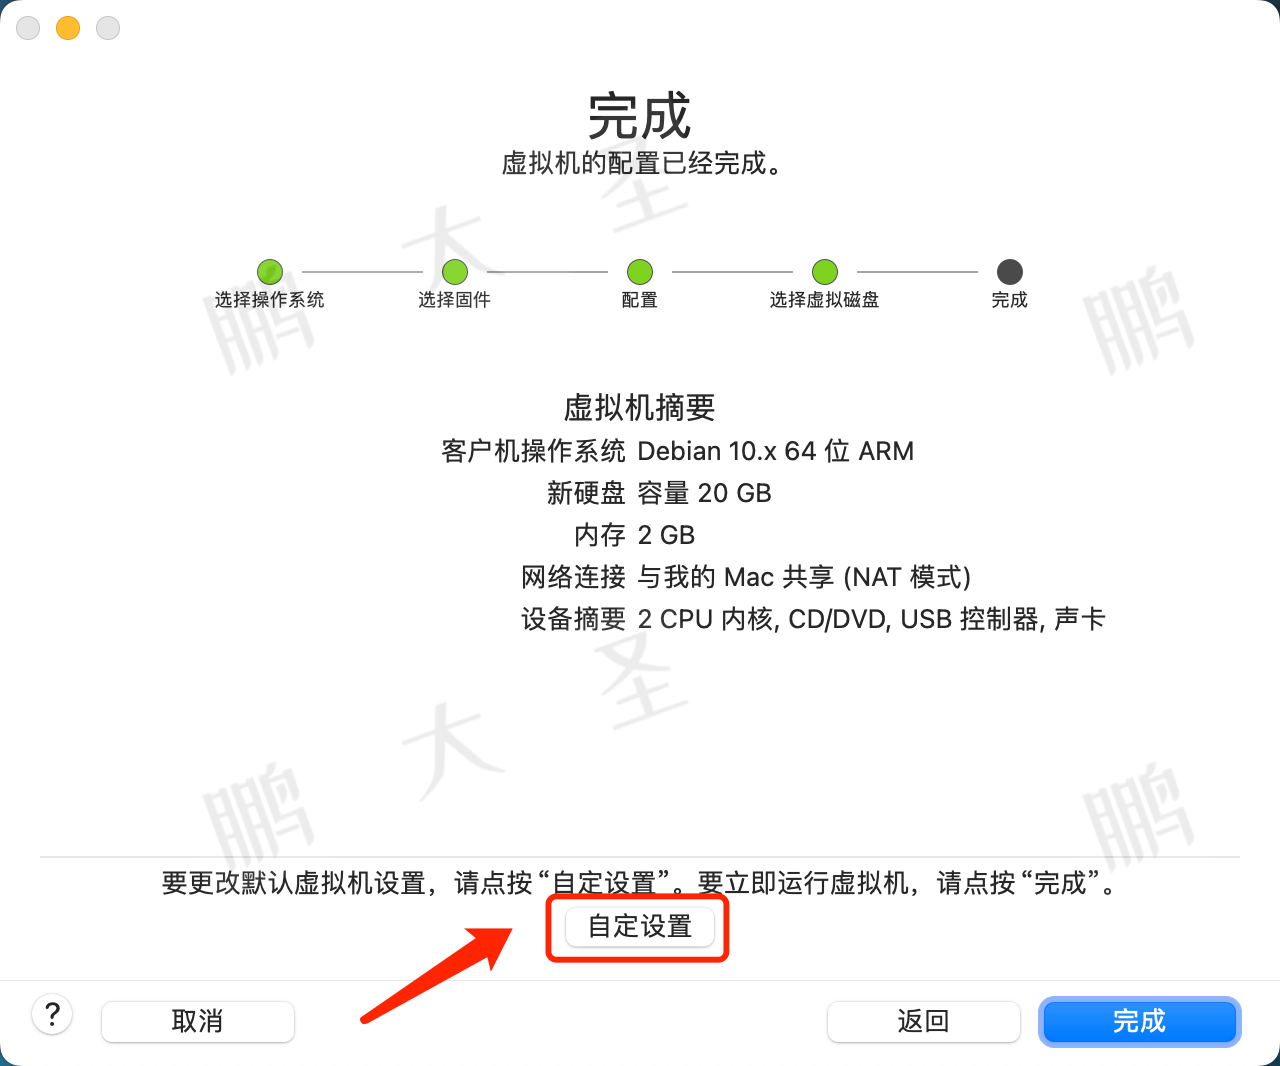Click the green 选择固件 step dot
1280x1066 pixels.
tap(455, 271)
